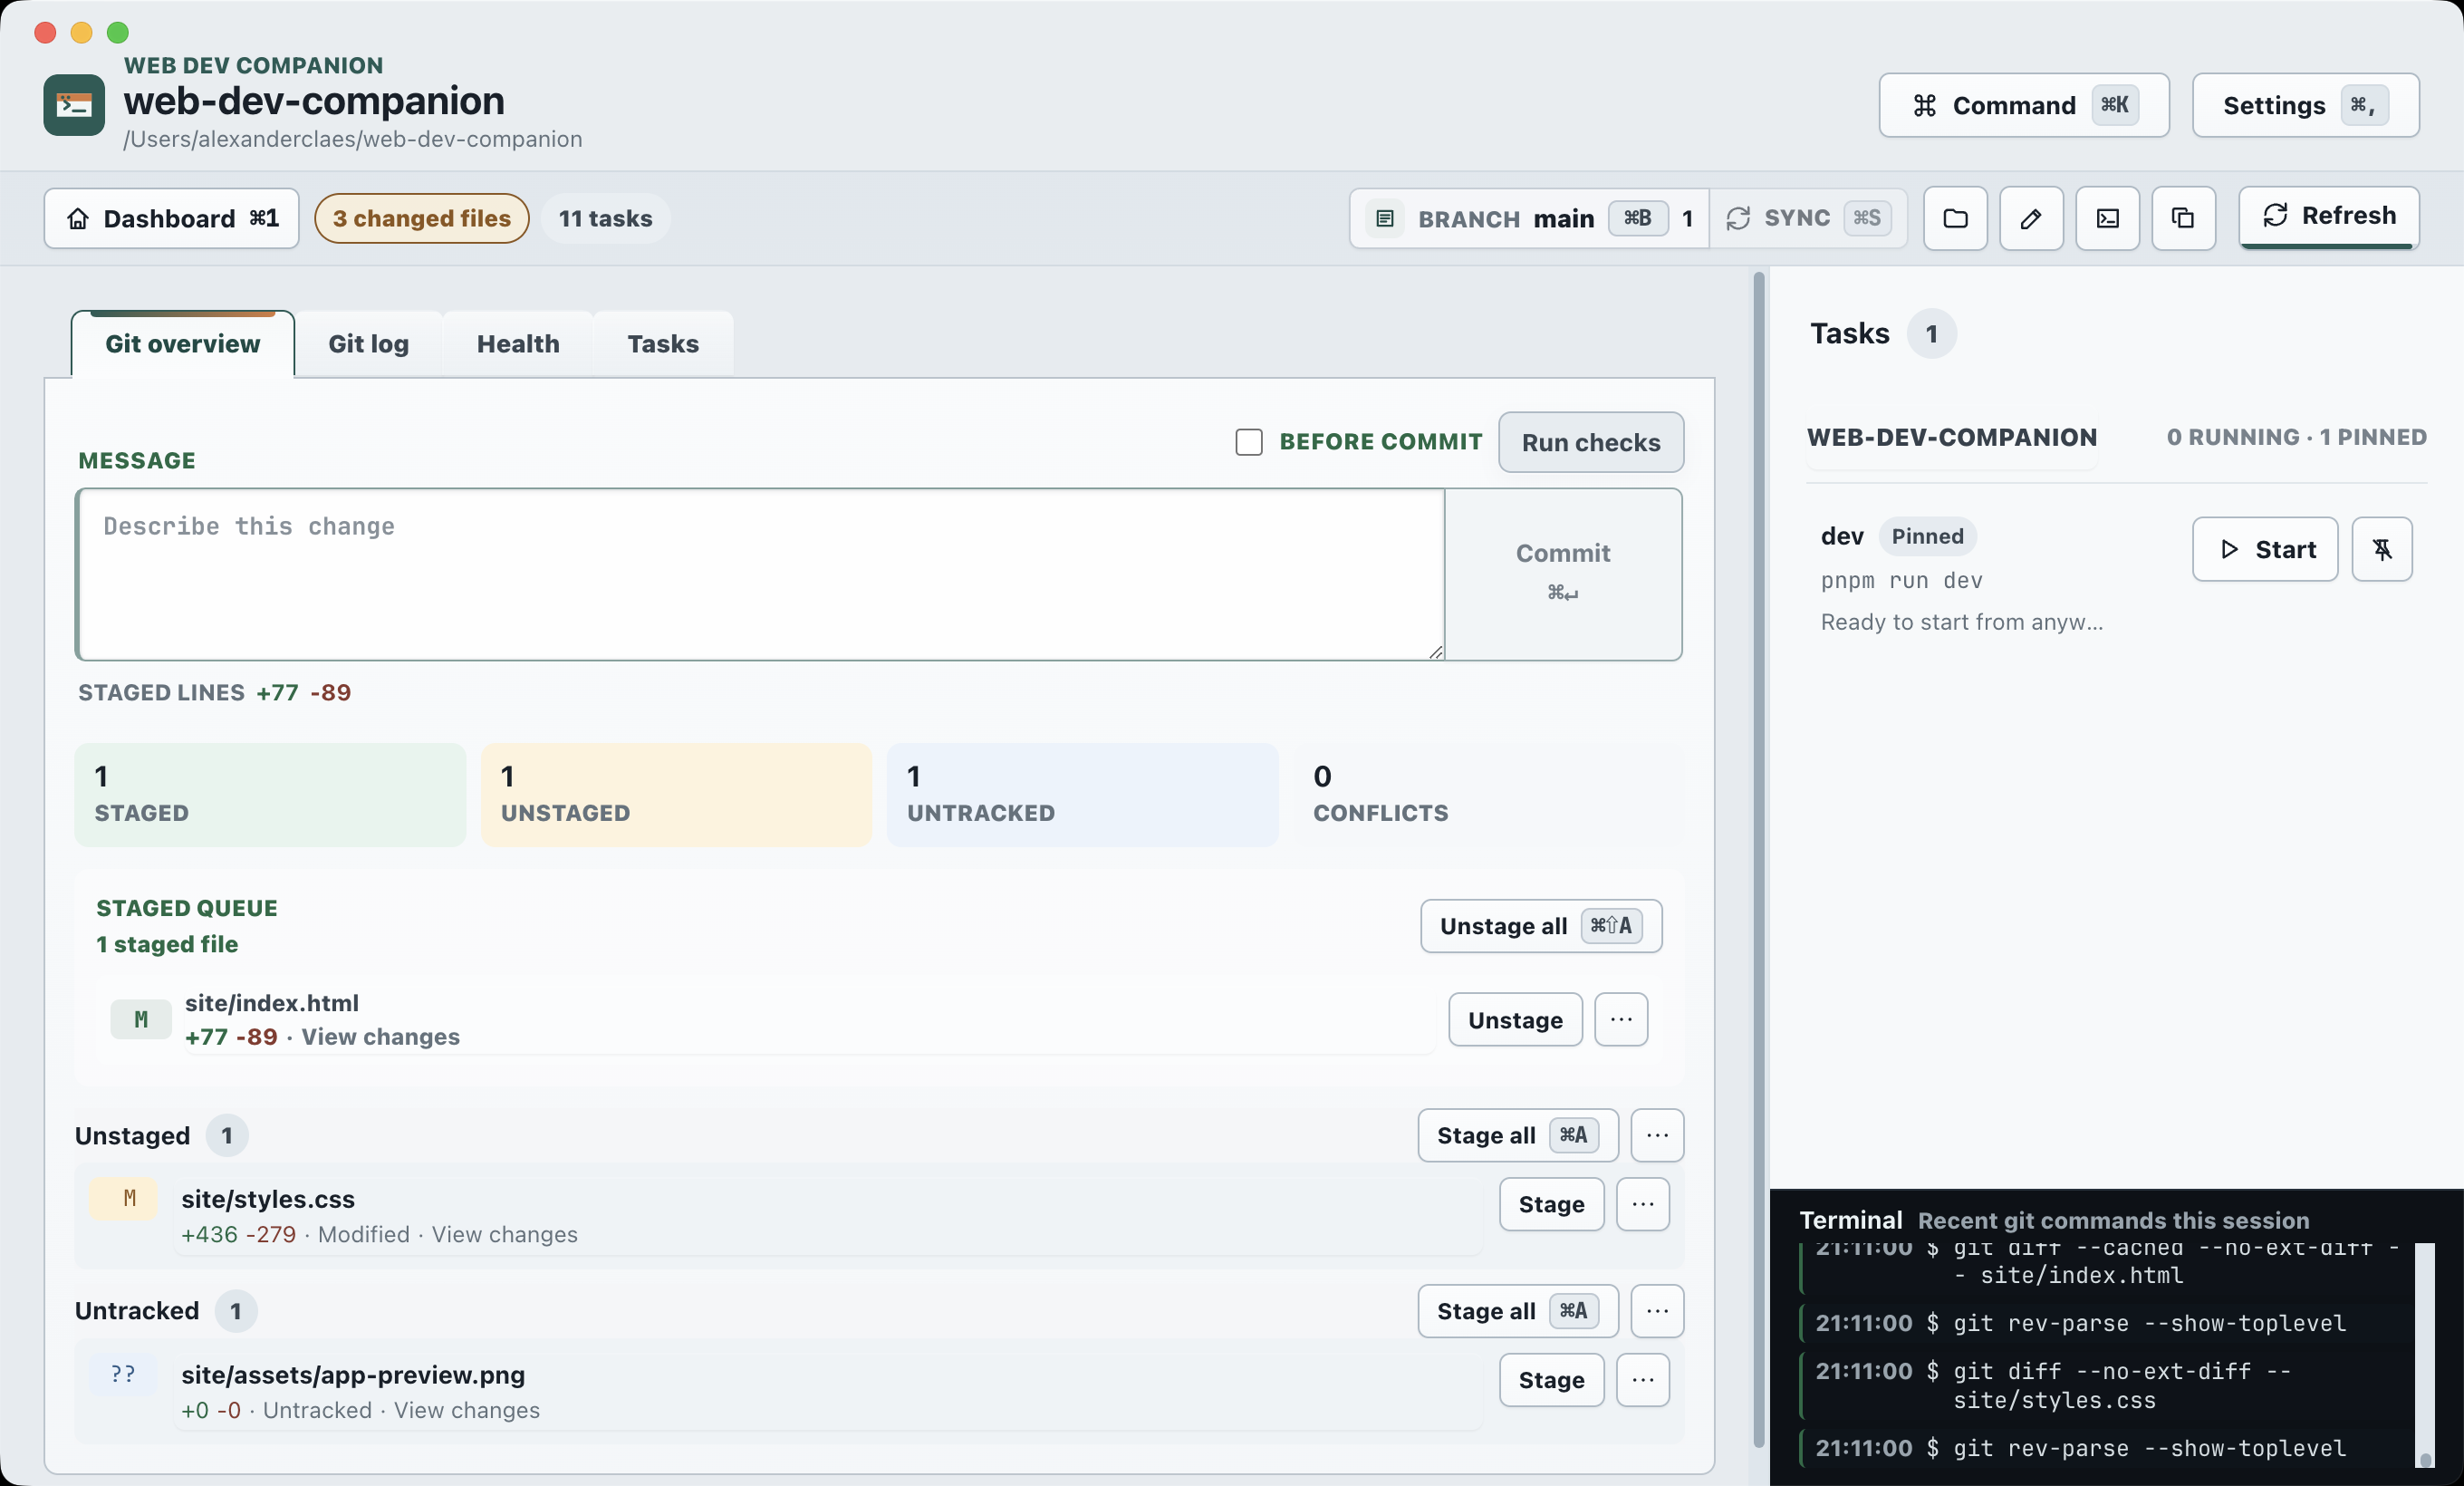Click the STAGED LINES +77 -89 label

[x=215, y=692]
